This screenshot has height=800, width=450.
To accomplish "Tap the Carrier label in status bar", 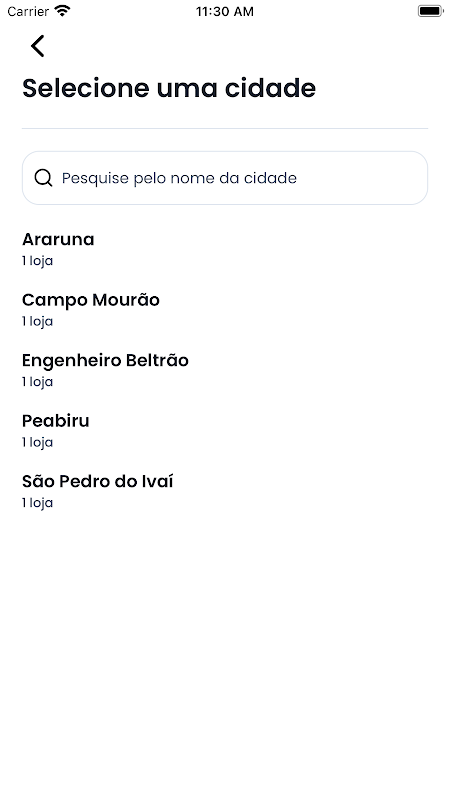I will click(x=28, y=11).
